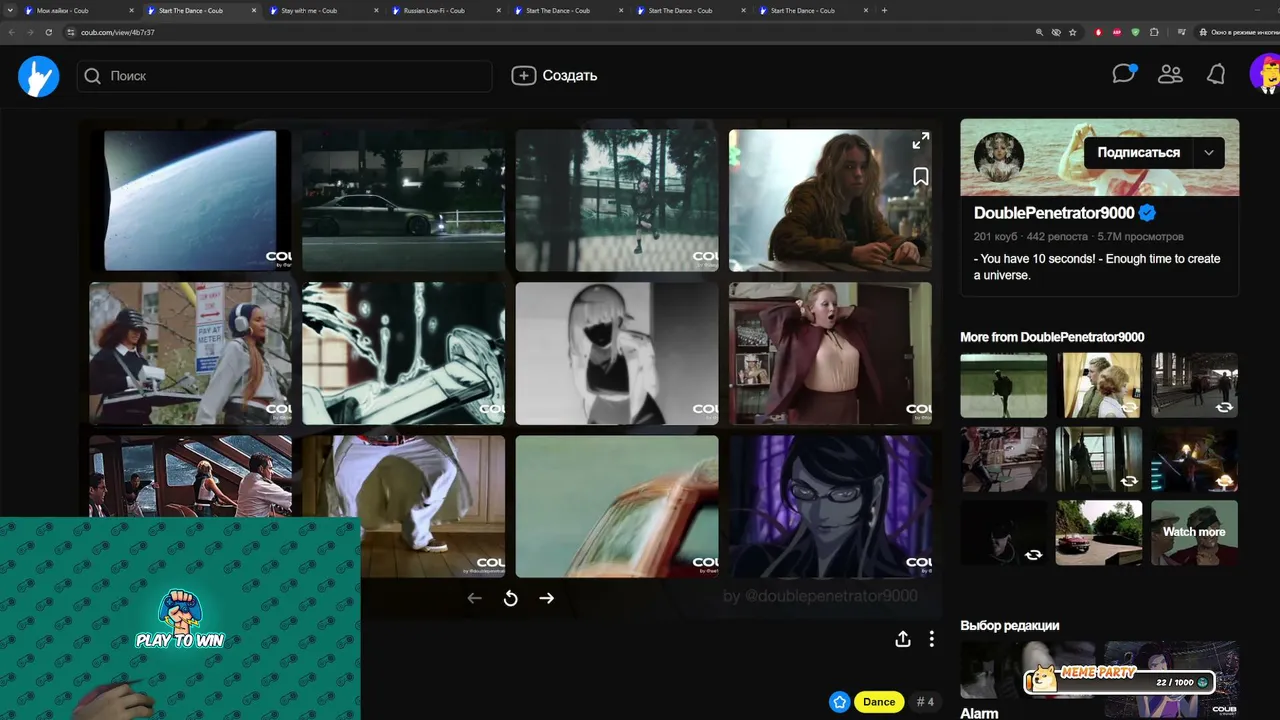Open the Coub home logo

39,76
